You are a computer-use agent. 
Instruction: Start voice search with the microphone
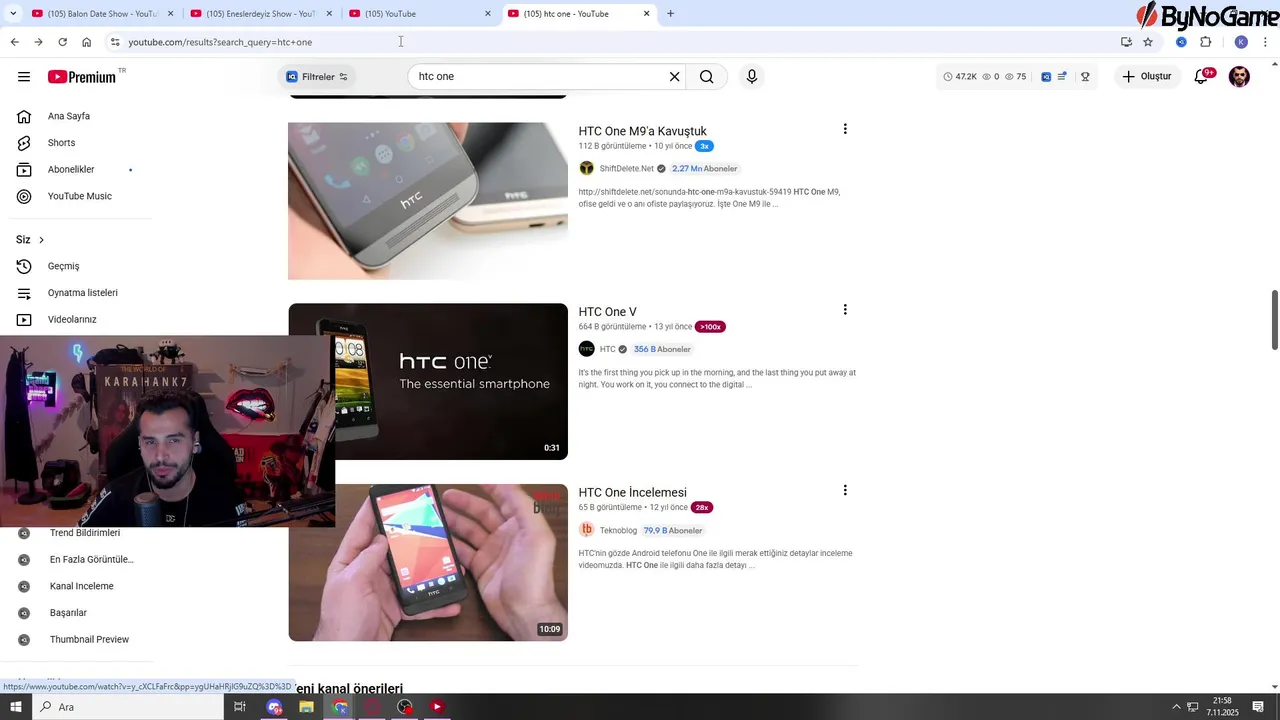point(752,77)
